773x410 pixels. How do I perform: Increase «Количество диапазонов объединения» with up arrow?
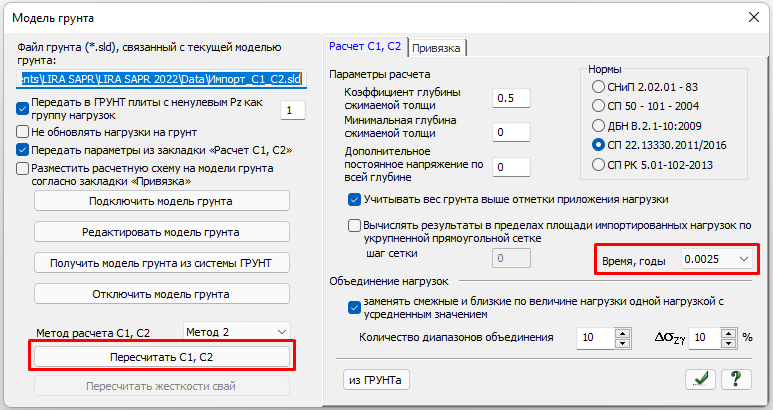pos(623,333)
